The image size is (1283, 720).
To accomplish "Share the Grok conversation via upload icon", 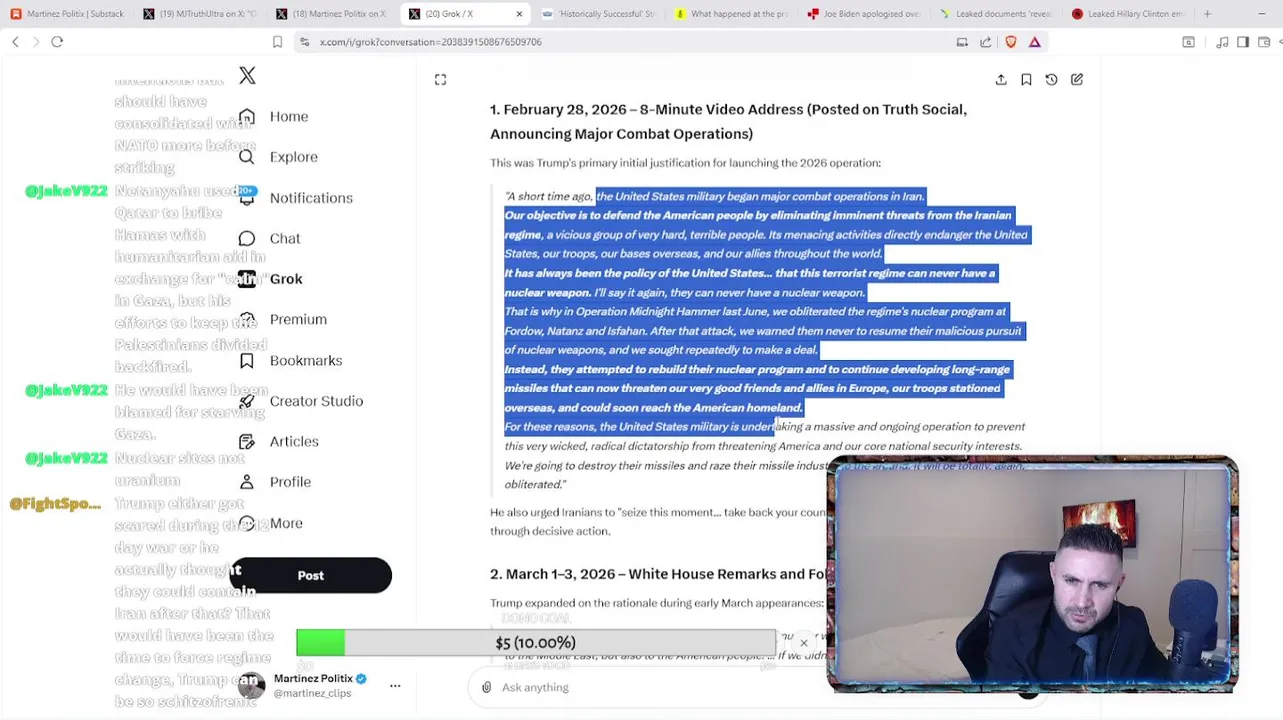I will point(1001,80).
